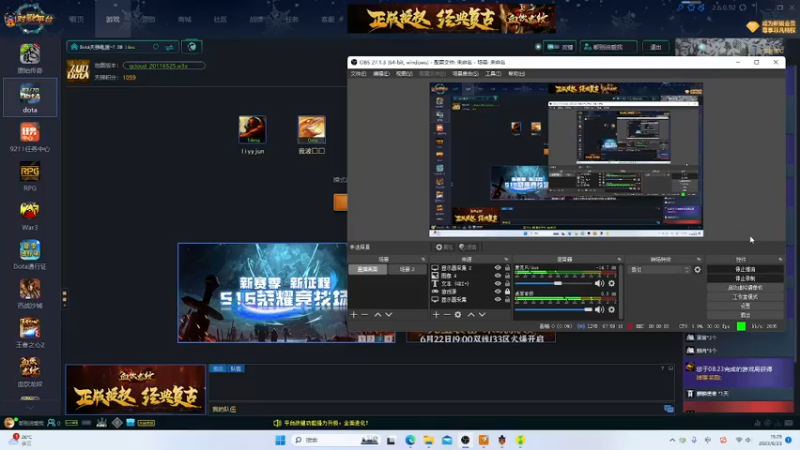The height and width of the screenshot is (450, 800).
Task: Move the scene up with the arrow
Action: [378, 314]
